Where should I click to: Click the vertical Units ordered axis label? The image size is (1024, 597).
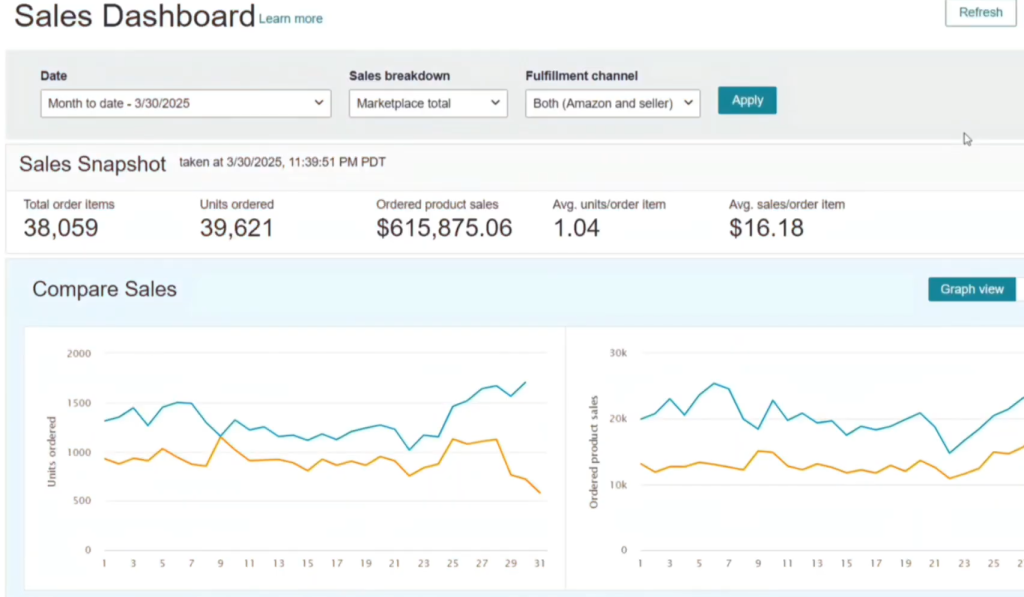pos(52,451)
